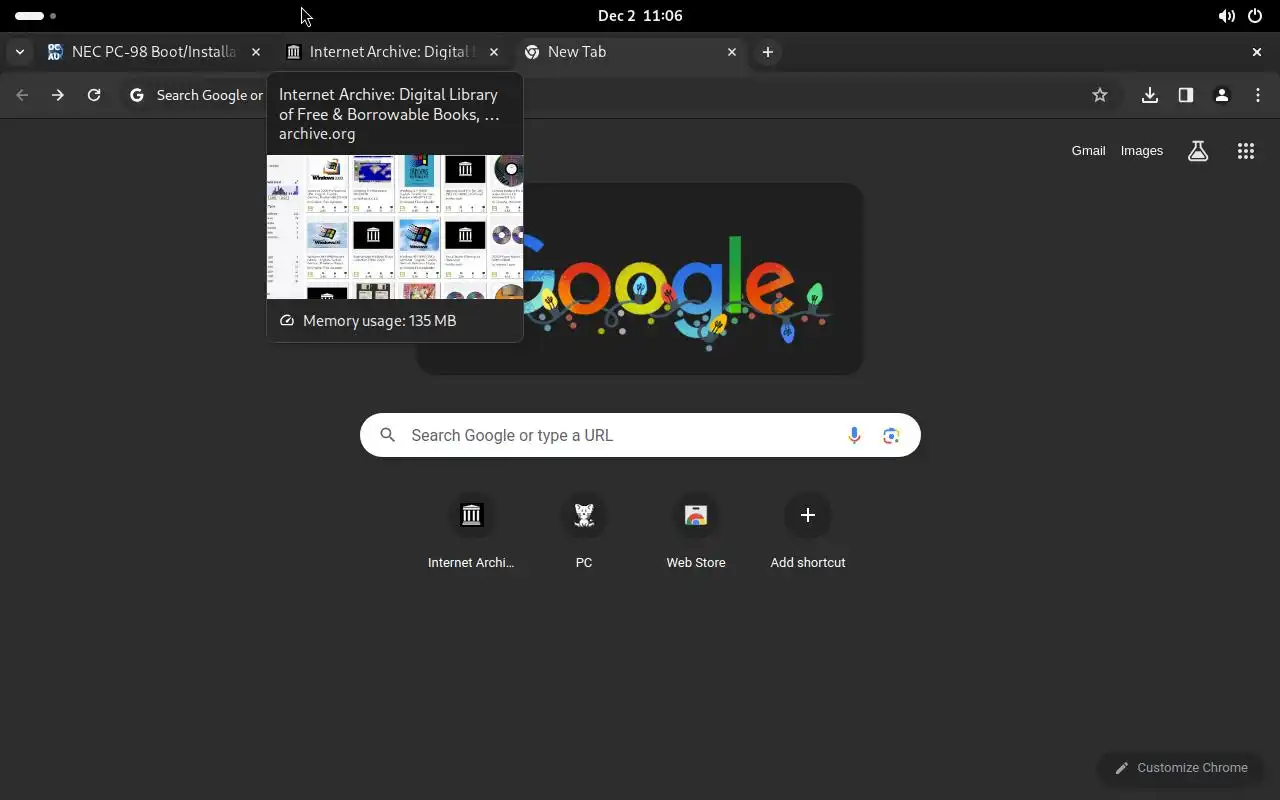Screen dimensions: 1280x800
Task: Start voice search with microphone
Action: [854, 435]
